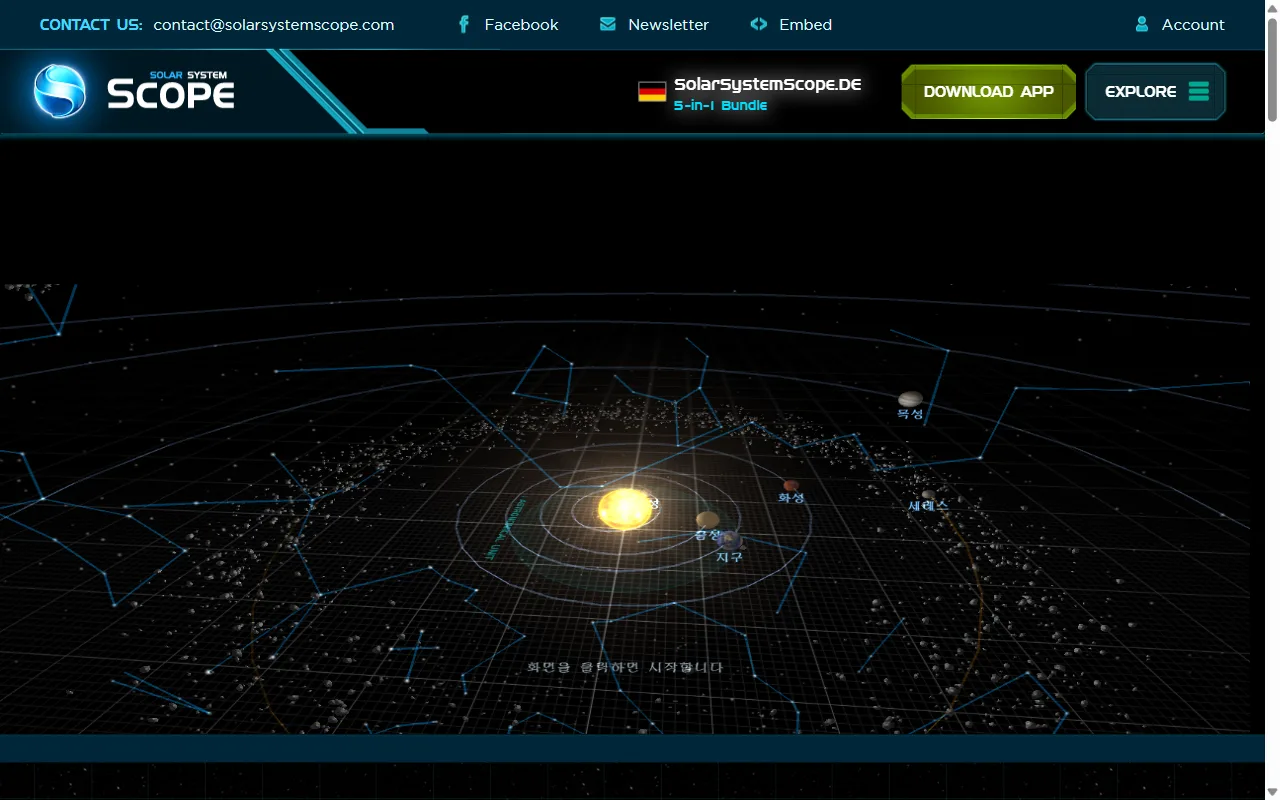The width and height of the screenshot is (1280, 800).
Task: Click the Facebook 'f' icon
Action: coord(464,24)
